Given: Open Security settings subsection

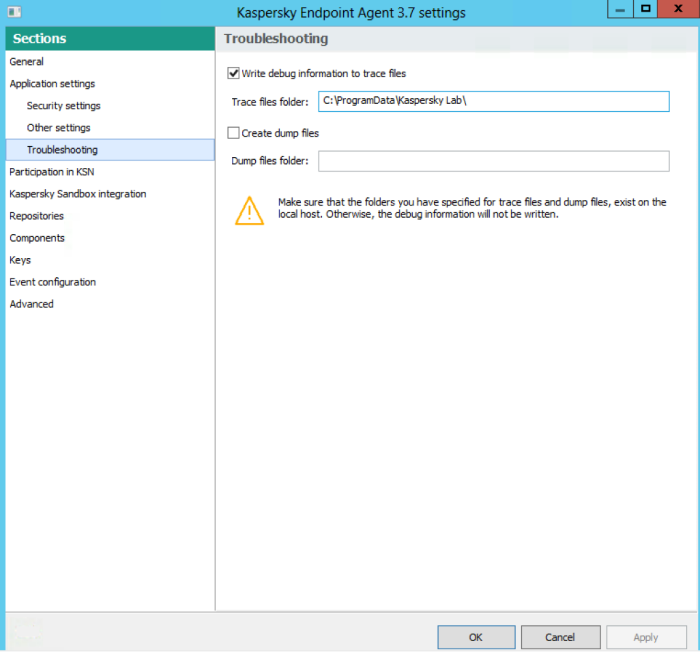Looking at the screenshot, I should pyautogui.click(x=63, y=106).
